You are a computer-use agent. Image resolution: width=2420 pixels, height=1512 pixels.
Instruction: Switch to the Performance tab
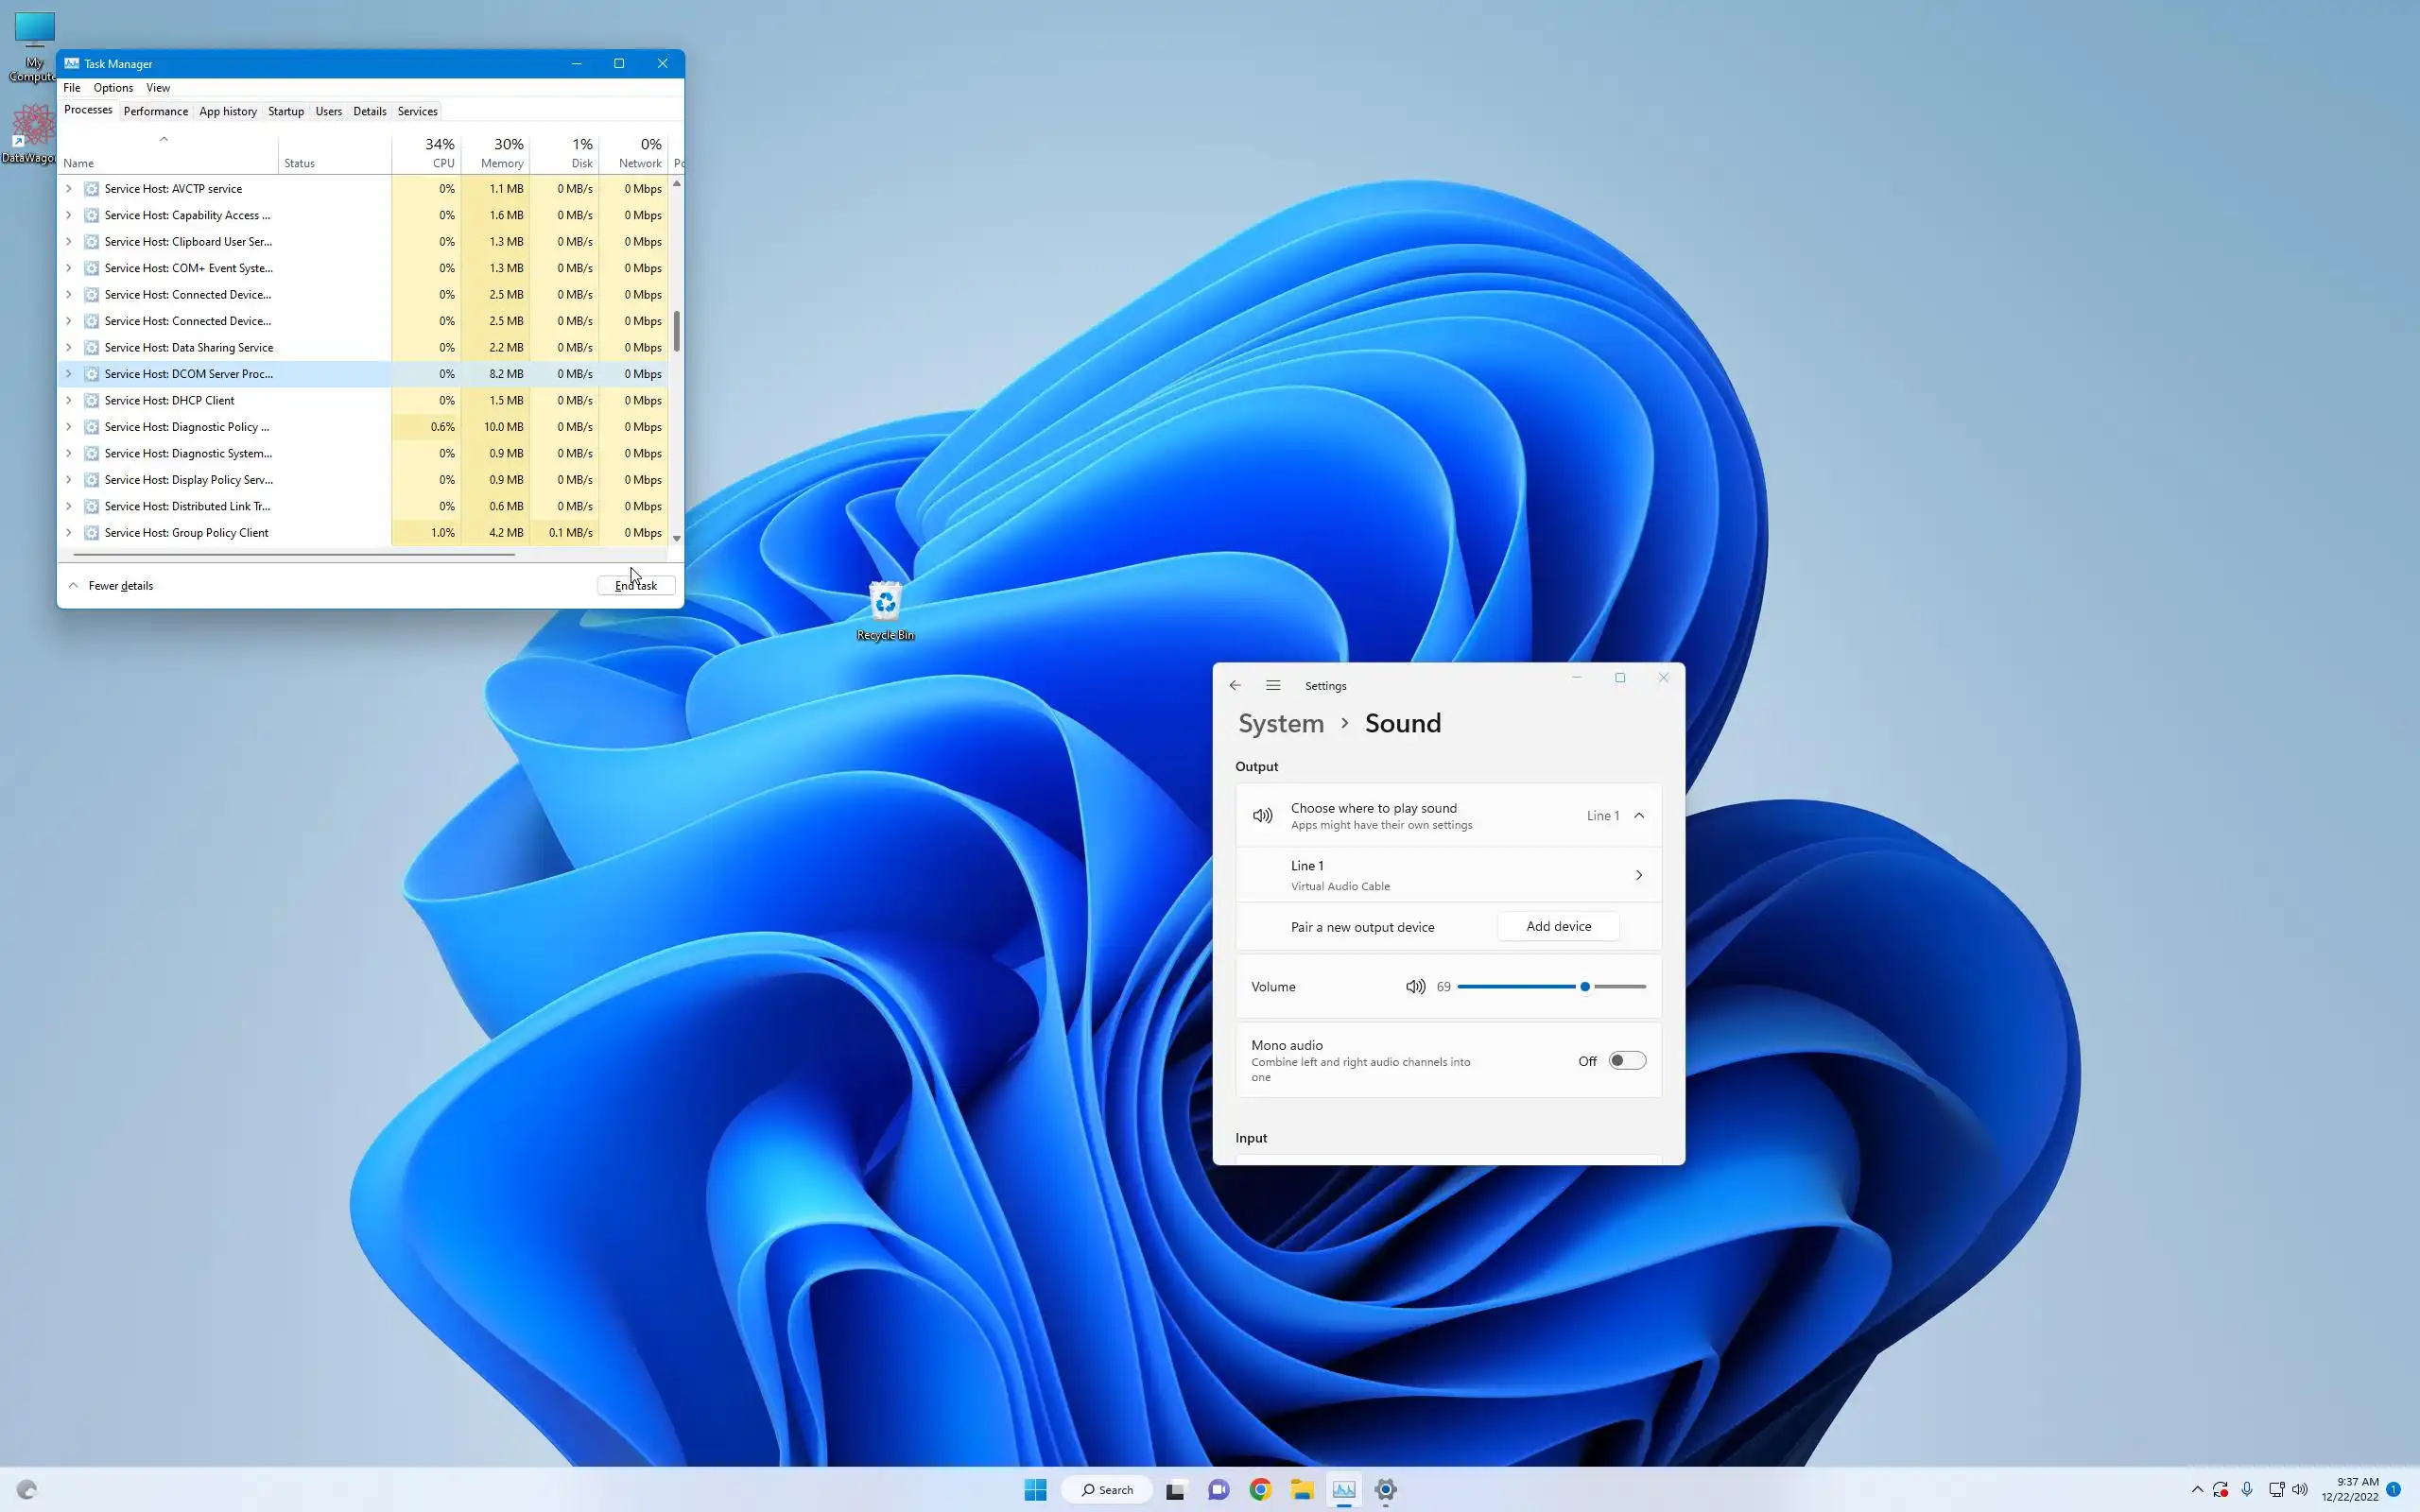point(155,111)
